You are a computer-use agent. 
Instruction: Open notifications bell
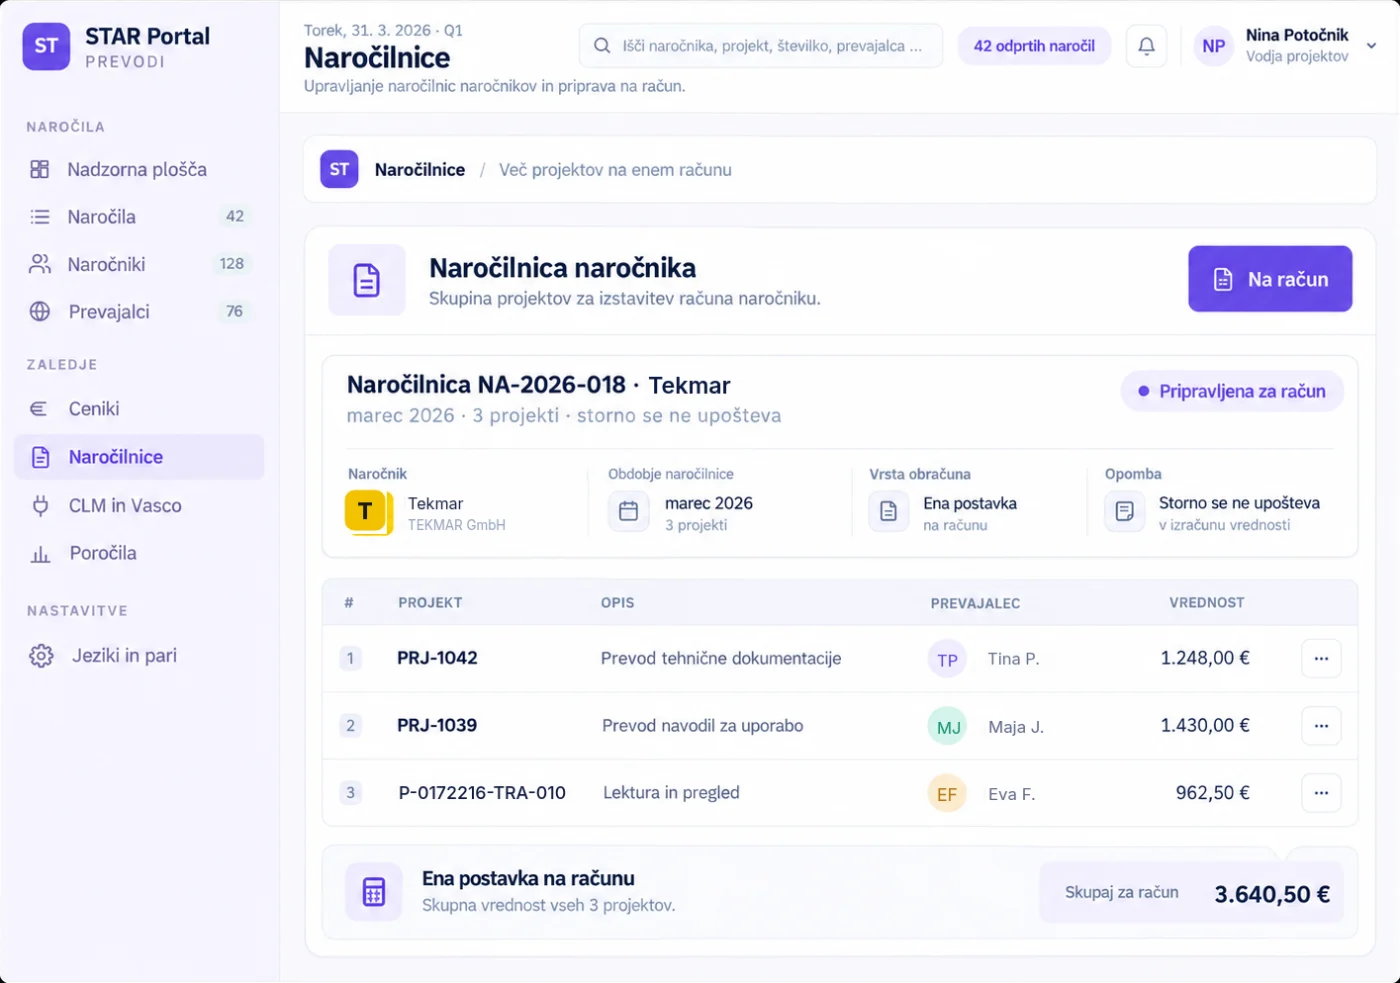point(1147,46)
